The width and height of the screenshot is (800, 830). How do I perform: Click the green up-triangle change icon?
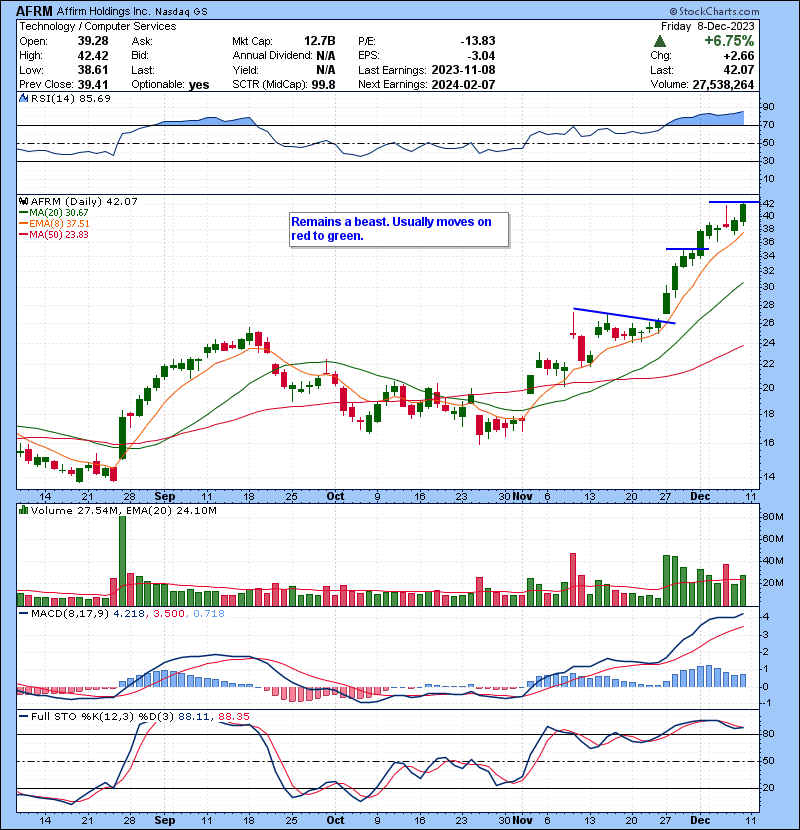(660, 41)
